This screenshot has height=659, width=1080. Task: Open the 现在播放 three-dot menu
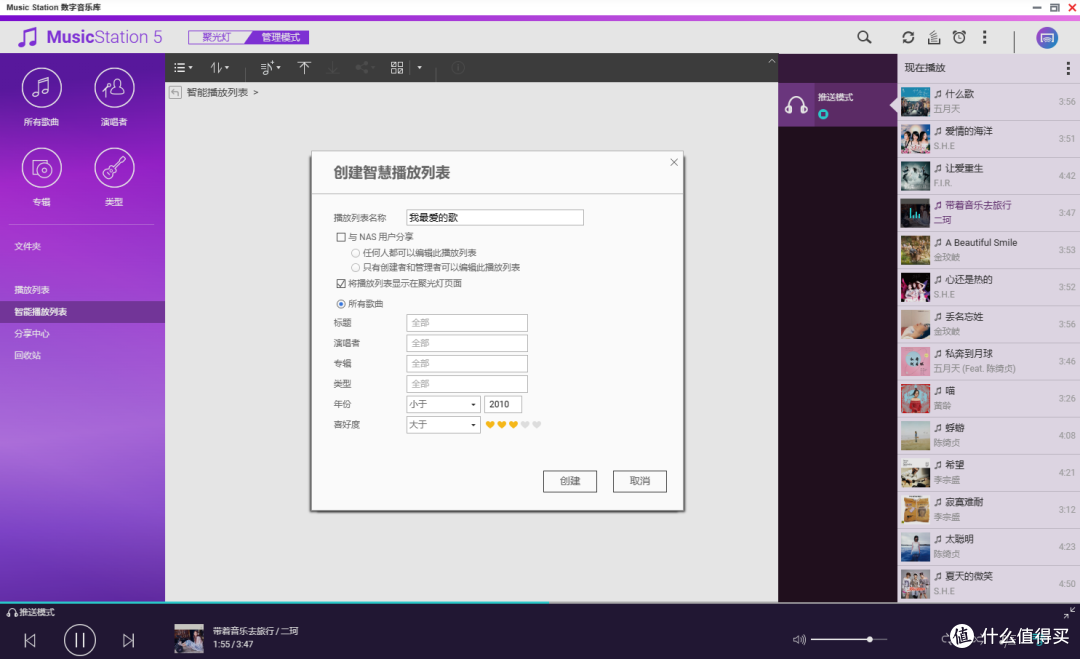pos(1068,67)
